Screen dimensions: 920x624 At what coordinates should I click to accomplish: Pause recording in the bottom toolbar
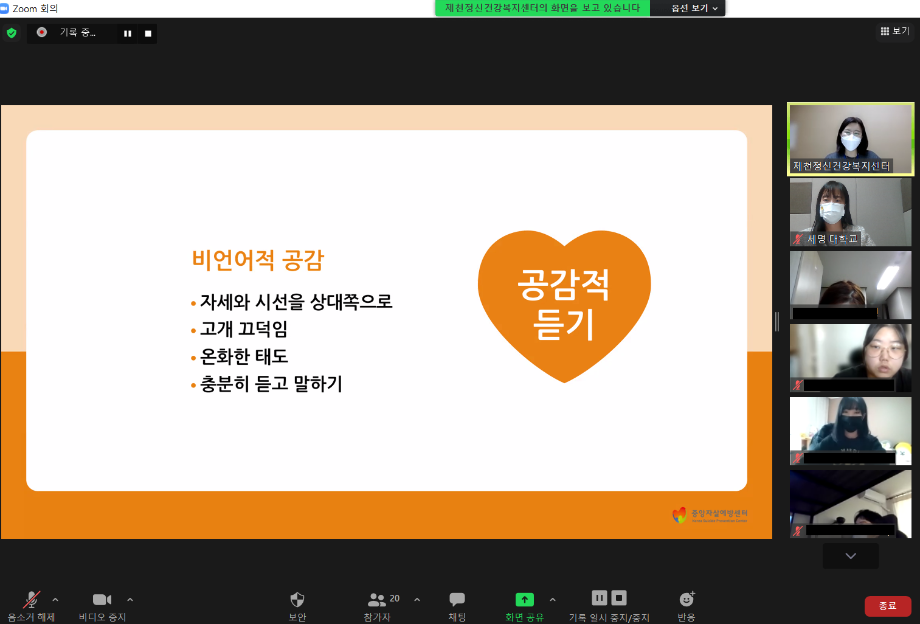[x=599, y=598]
